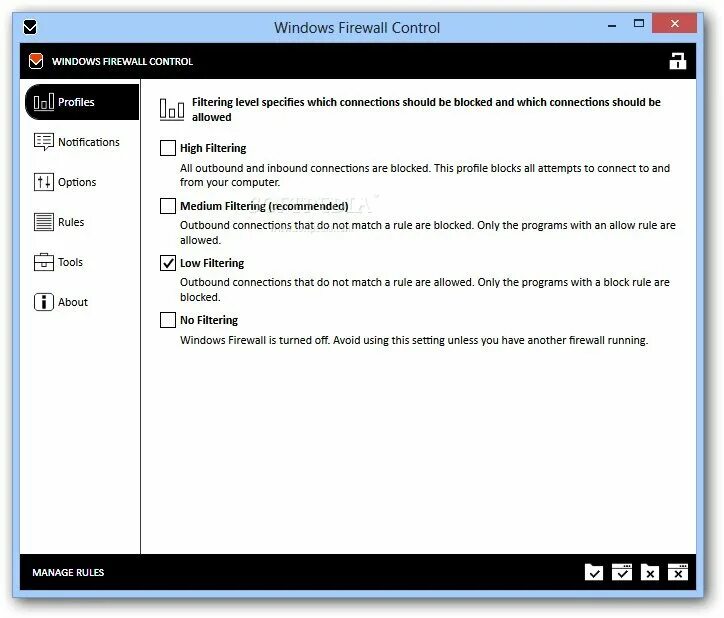Click the orange shield logo icon

pyautogui.click(x=36, y=61)
